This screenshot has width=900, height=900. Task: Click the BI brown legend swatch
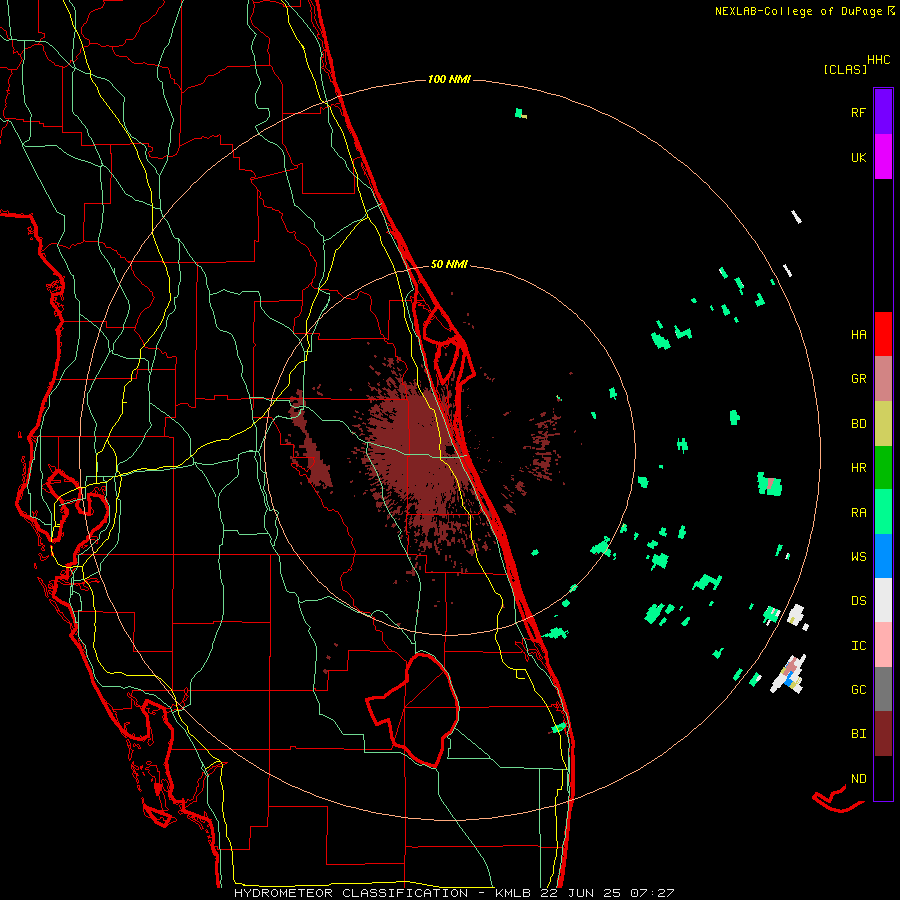(x=883, y=734)
